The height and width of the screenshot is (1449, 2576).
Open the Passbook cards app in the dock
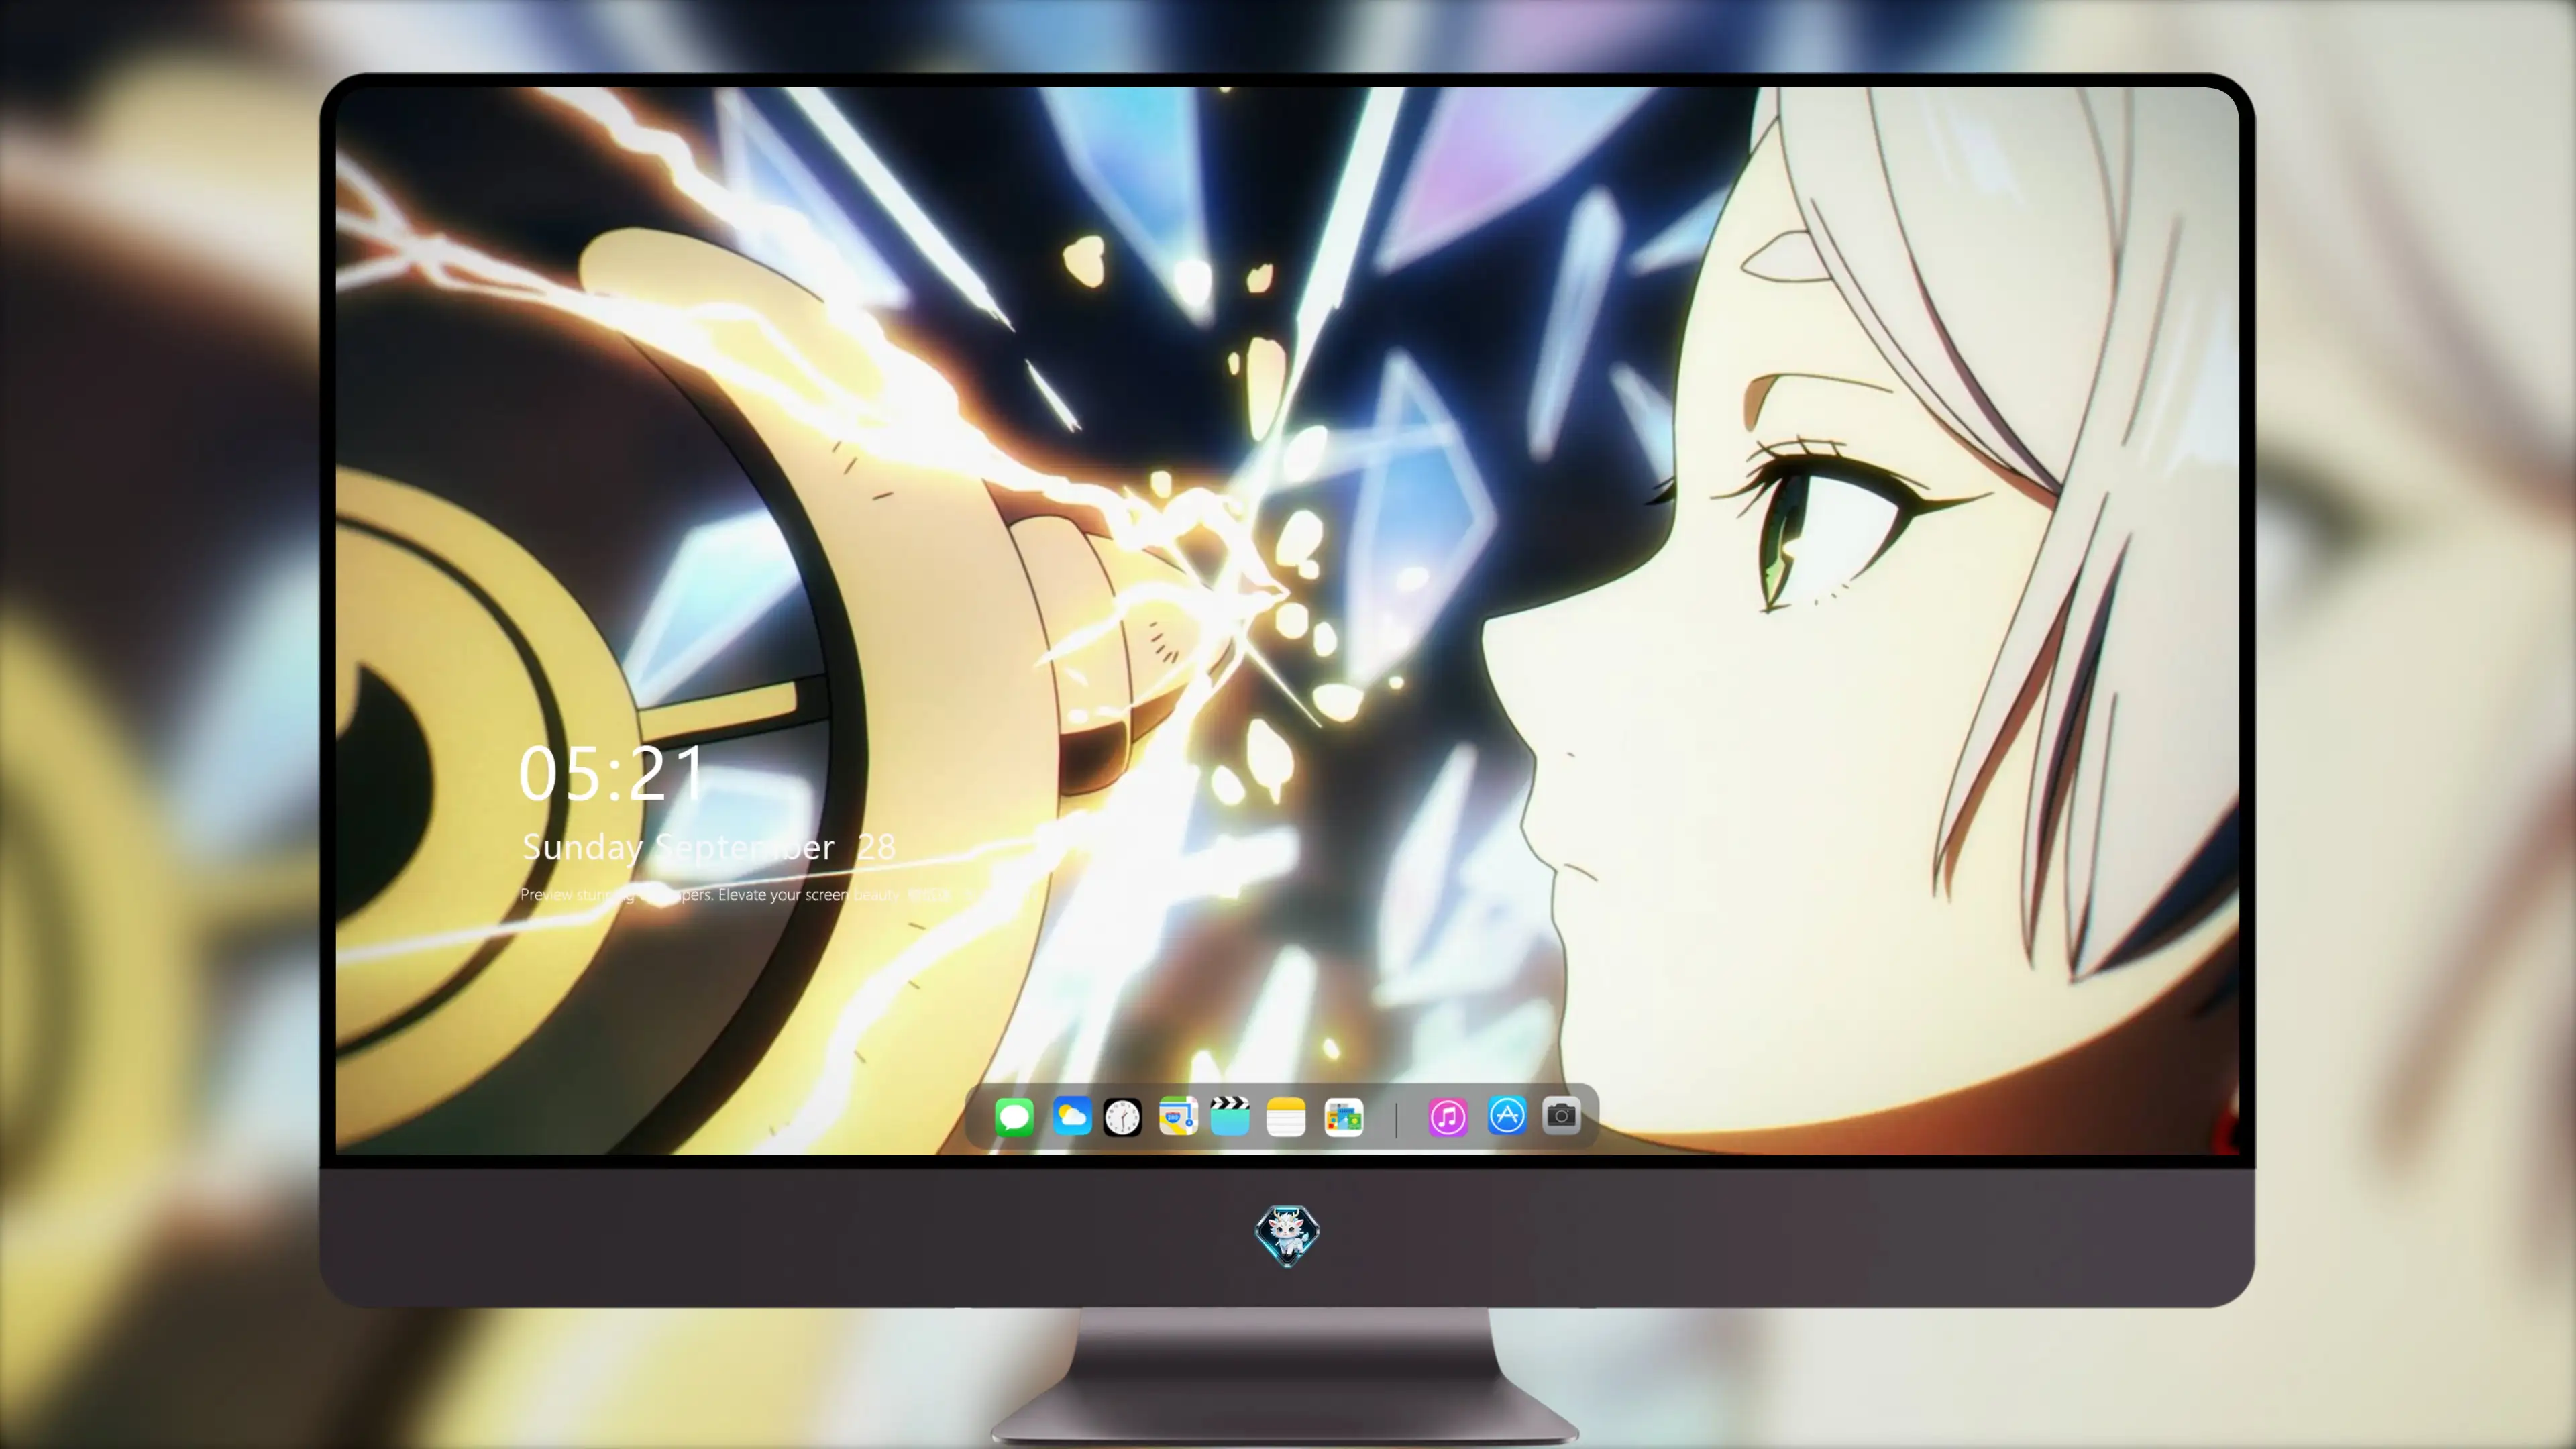[1344, 1117]
